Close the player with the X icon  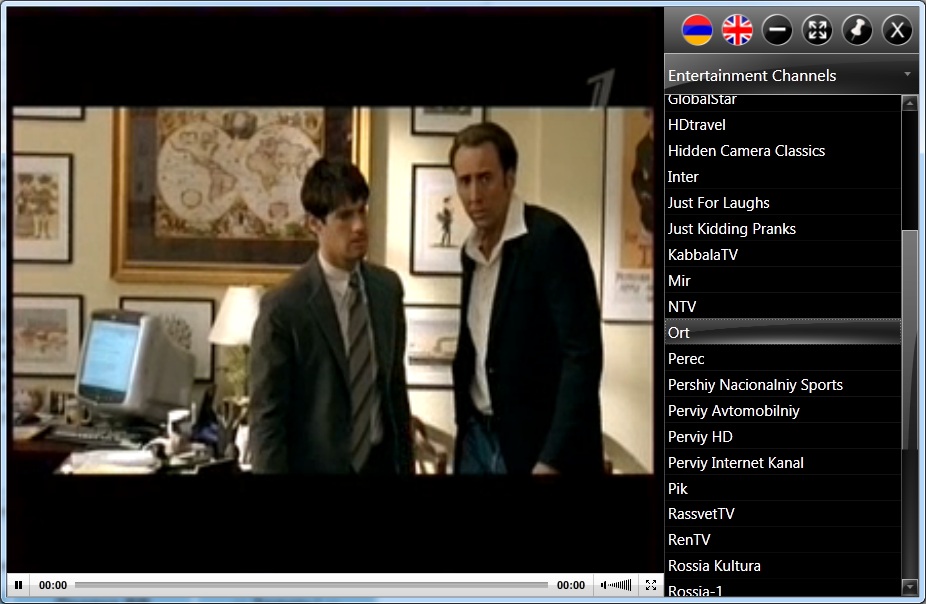897,30
